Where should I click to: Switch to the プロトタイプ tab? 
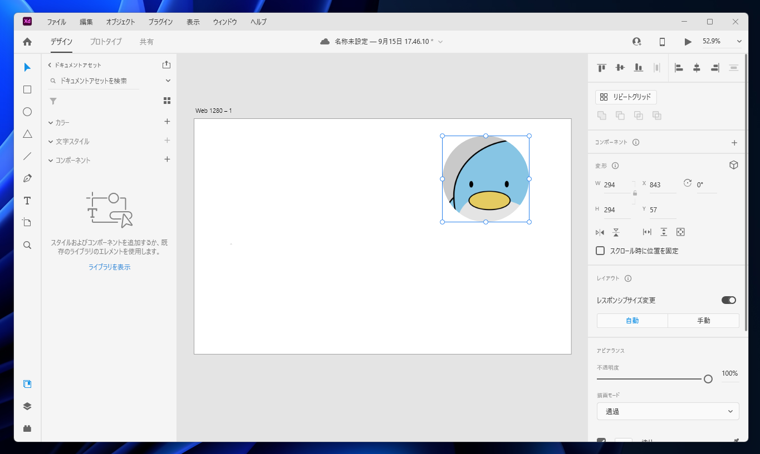pos(106,42)
